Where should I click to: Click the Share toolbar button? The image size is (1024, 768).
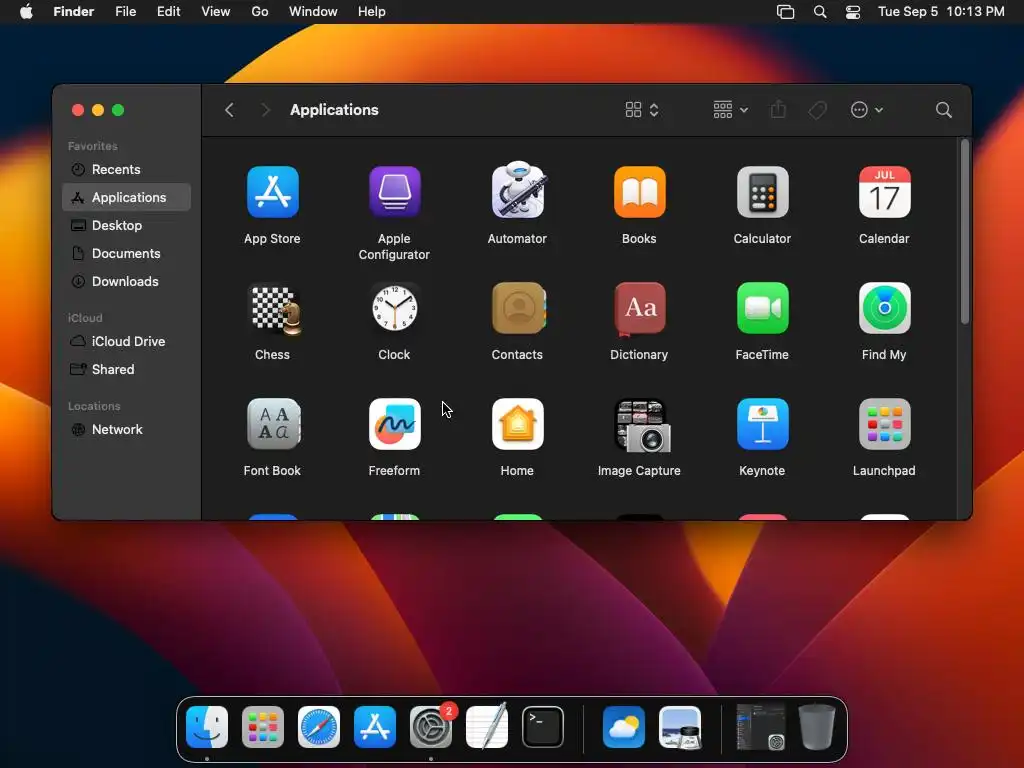(x=778, y=110)
